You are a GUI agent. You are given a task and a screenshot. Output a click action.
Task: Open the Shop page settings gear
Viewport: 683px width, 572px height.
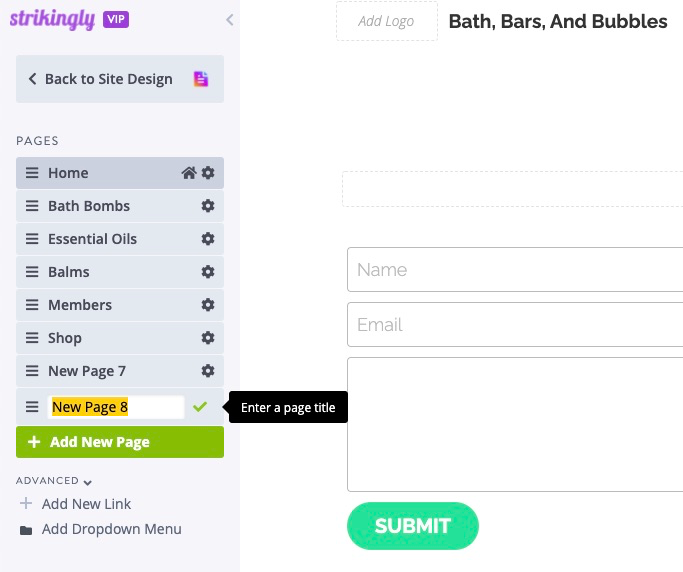coord(208,338)
